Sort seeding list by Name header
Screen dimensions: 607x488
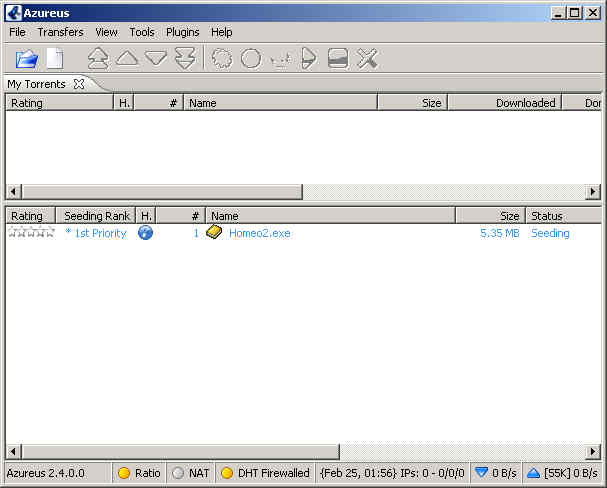[330, 216]
